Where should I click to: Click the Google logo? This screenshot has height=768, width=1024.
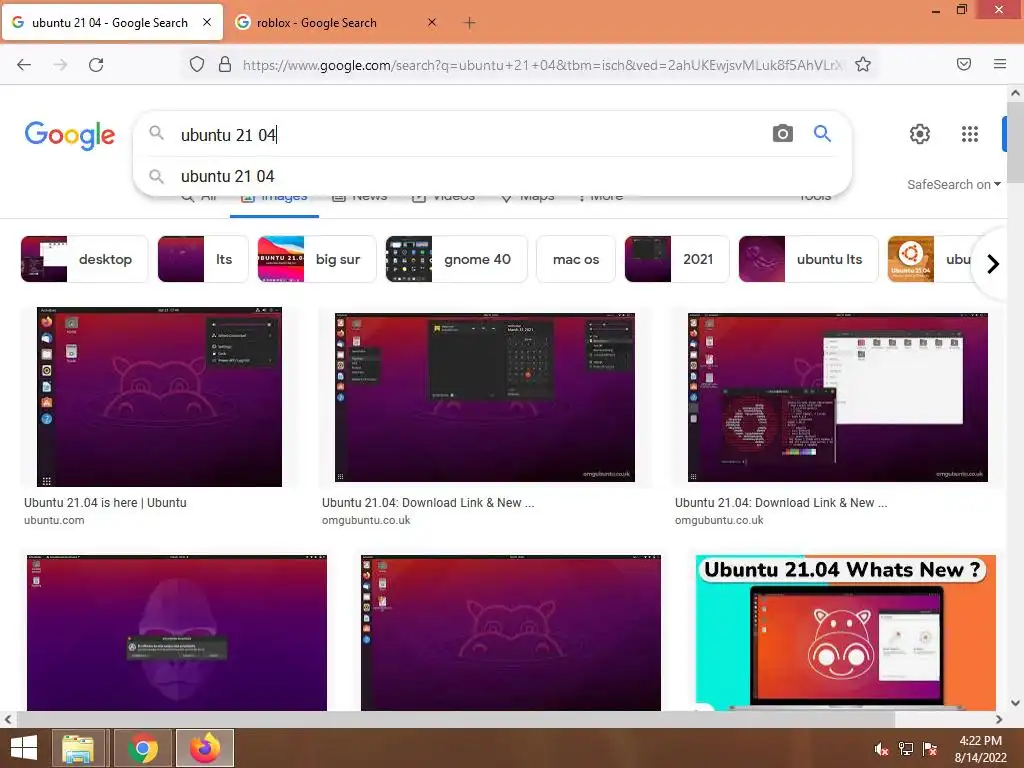click(70, 135)
